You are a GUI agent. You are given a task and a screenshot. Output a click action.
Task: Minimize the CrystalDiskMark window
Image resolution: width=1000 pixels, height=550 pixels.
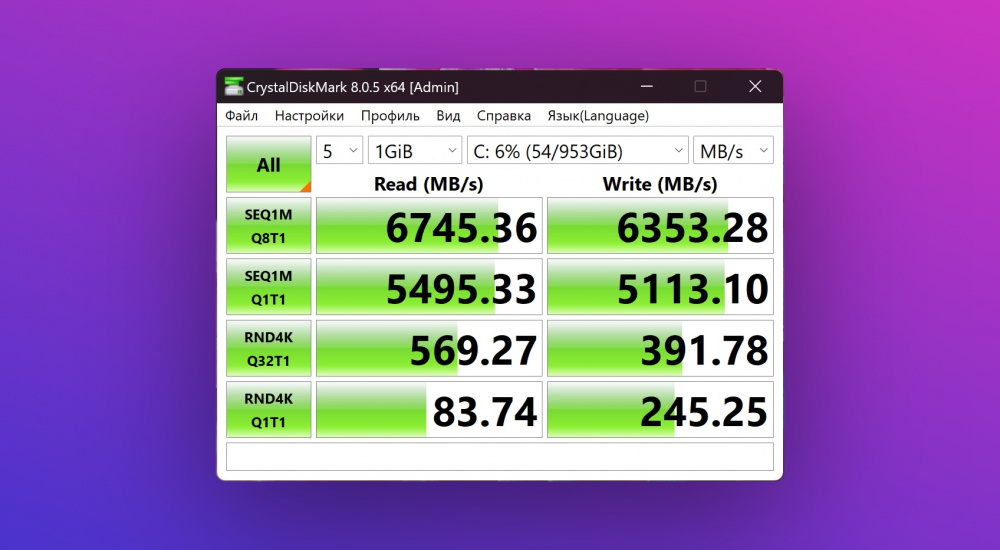pyautogui.click(x=647, y=86)
